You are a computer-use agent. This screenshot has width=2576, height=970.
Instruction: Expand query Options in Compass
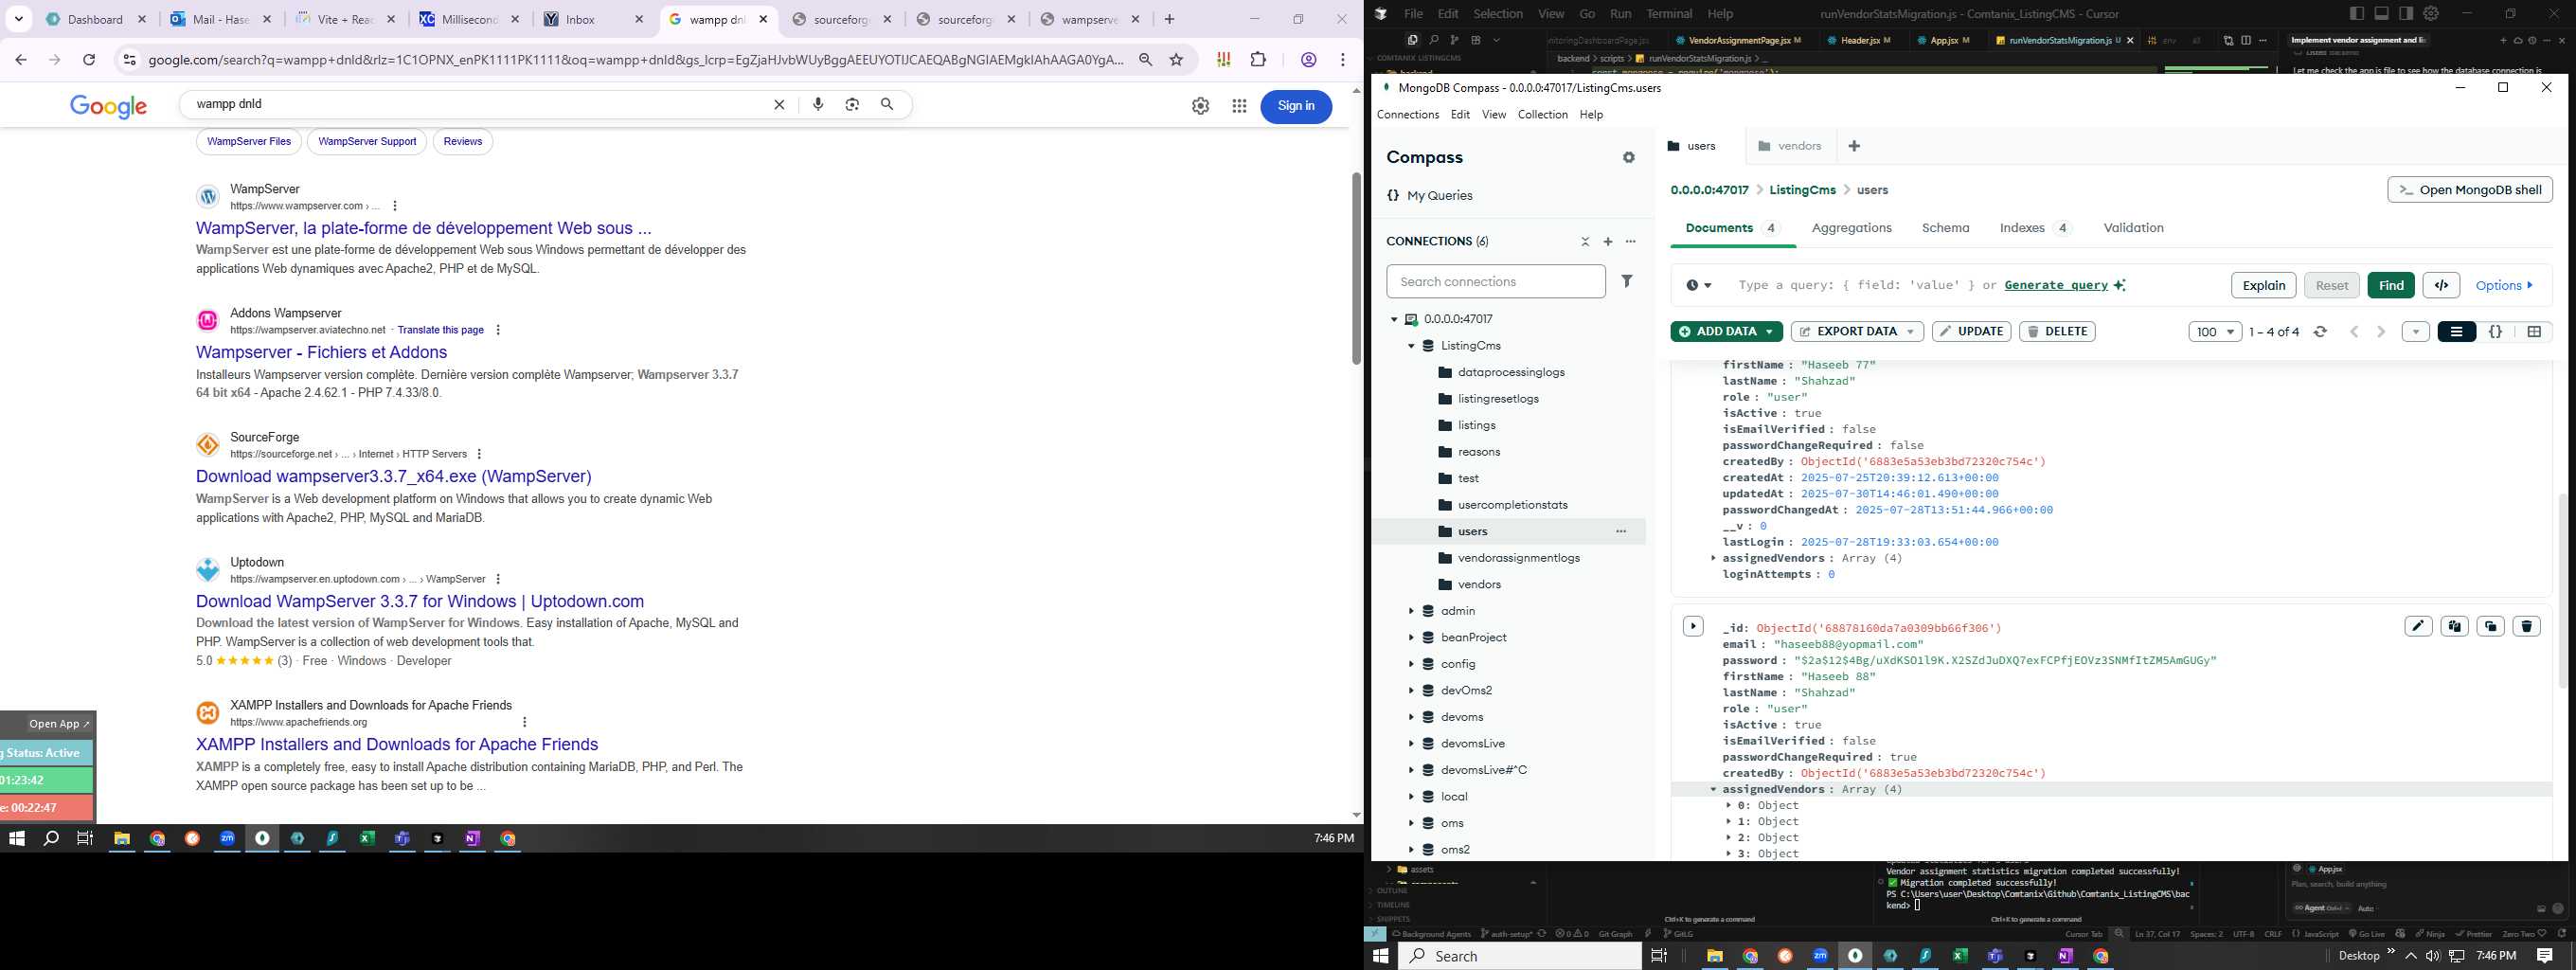click(x=2504, y=286)
